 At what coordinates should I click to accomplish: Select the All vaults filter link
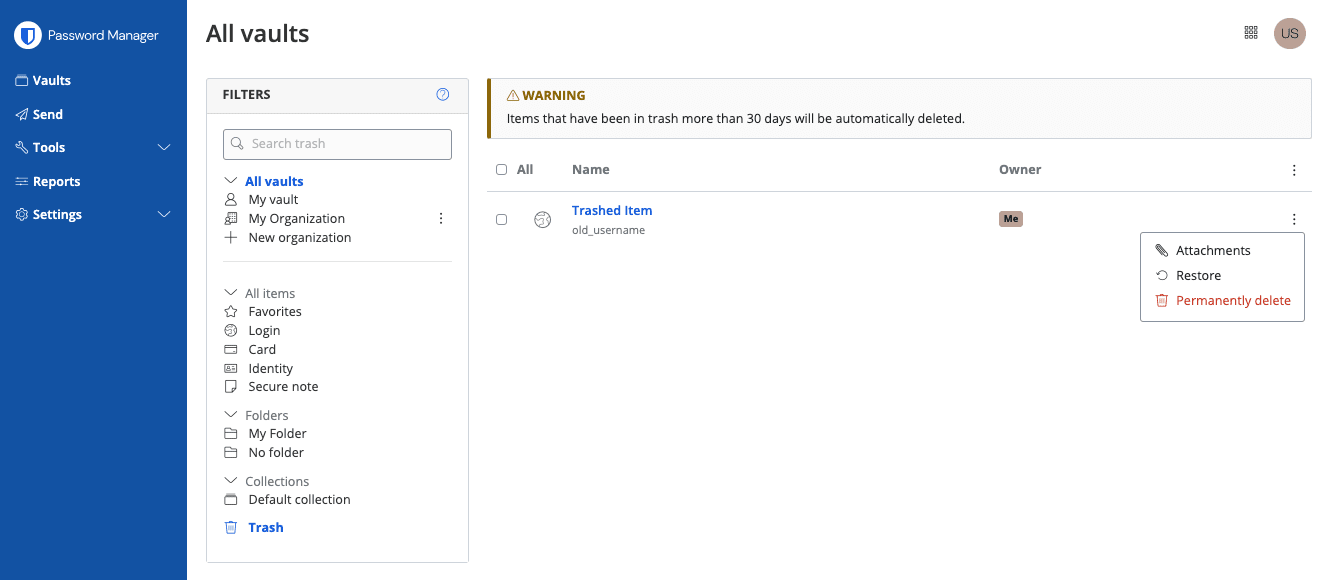(274, 181)
